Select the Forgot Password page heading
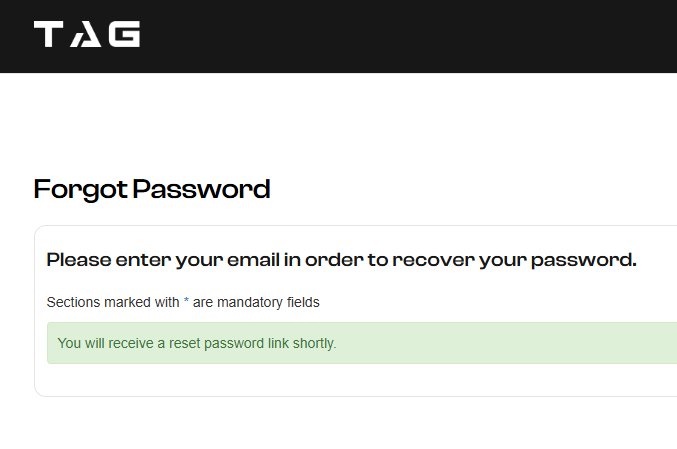Viewport: 677px width, 449px height. click(x=152, y=190)
